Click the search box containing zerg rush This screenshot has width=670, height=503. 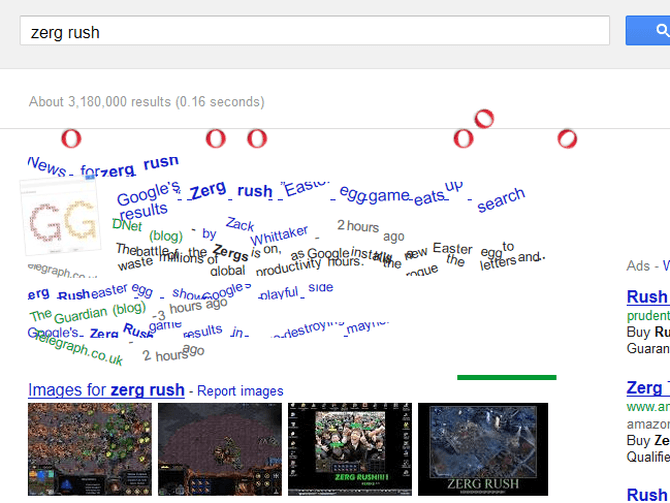[x=314, y=31]
